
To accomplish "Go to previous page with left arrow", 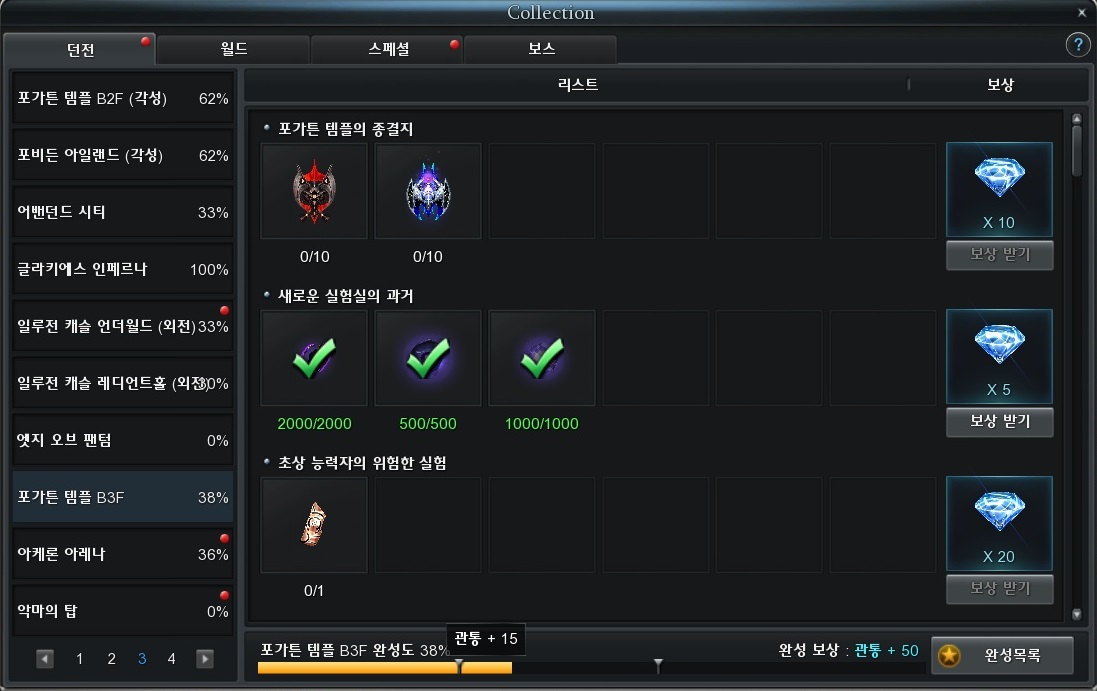I will [x=45, y=659].
